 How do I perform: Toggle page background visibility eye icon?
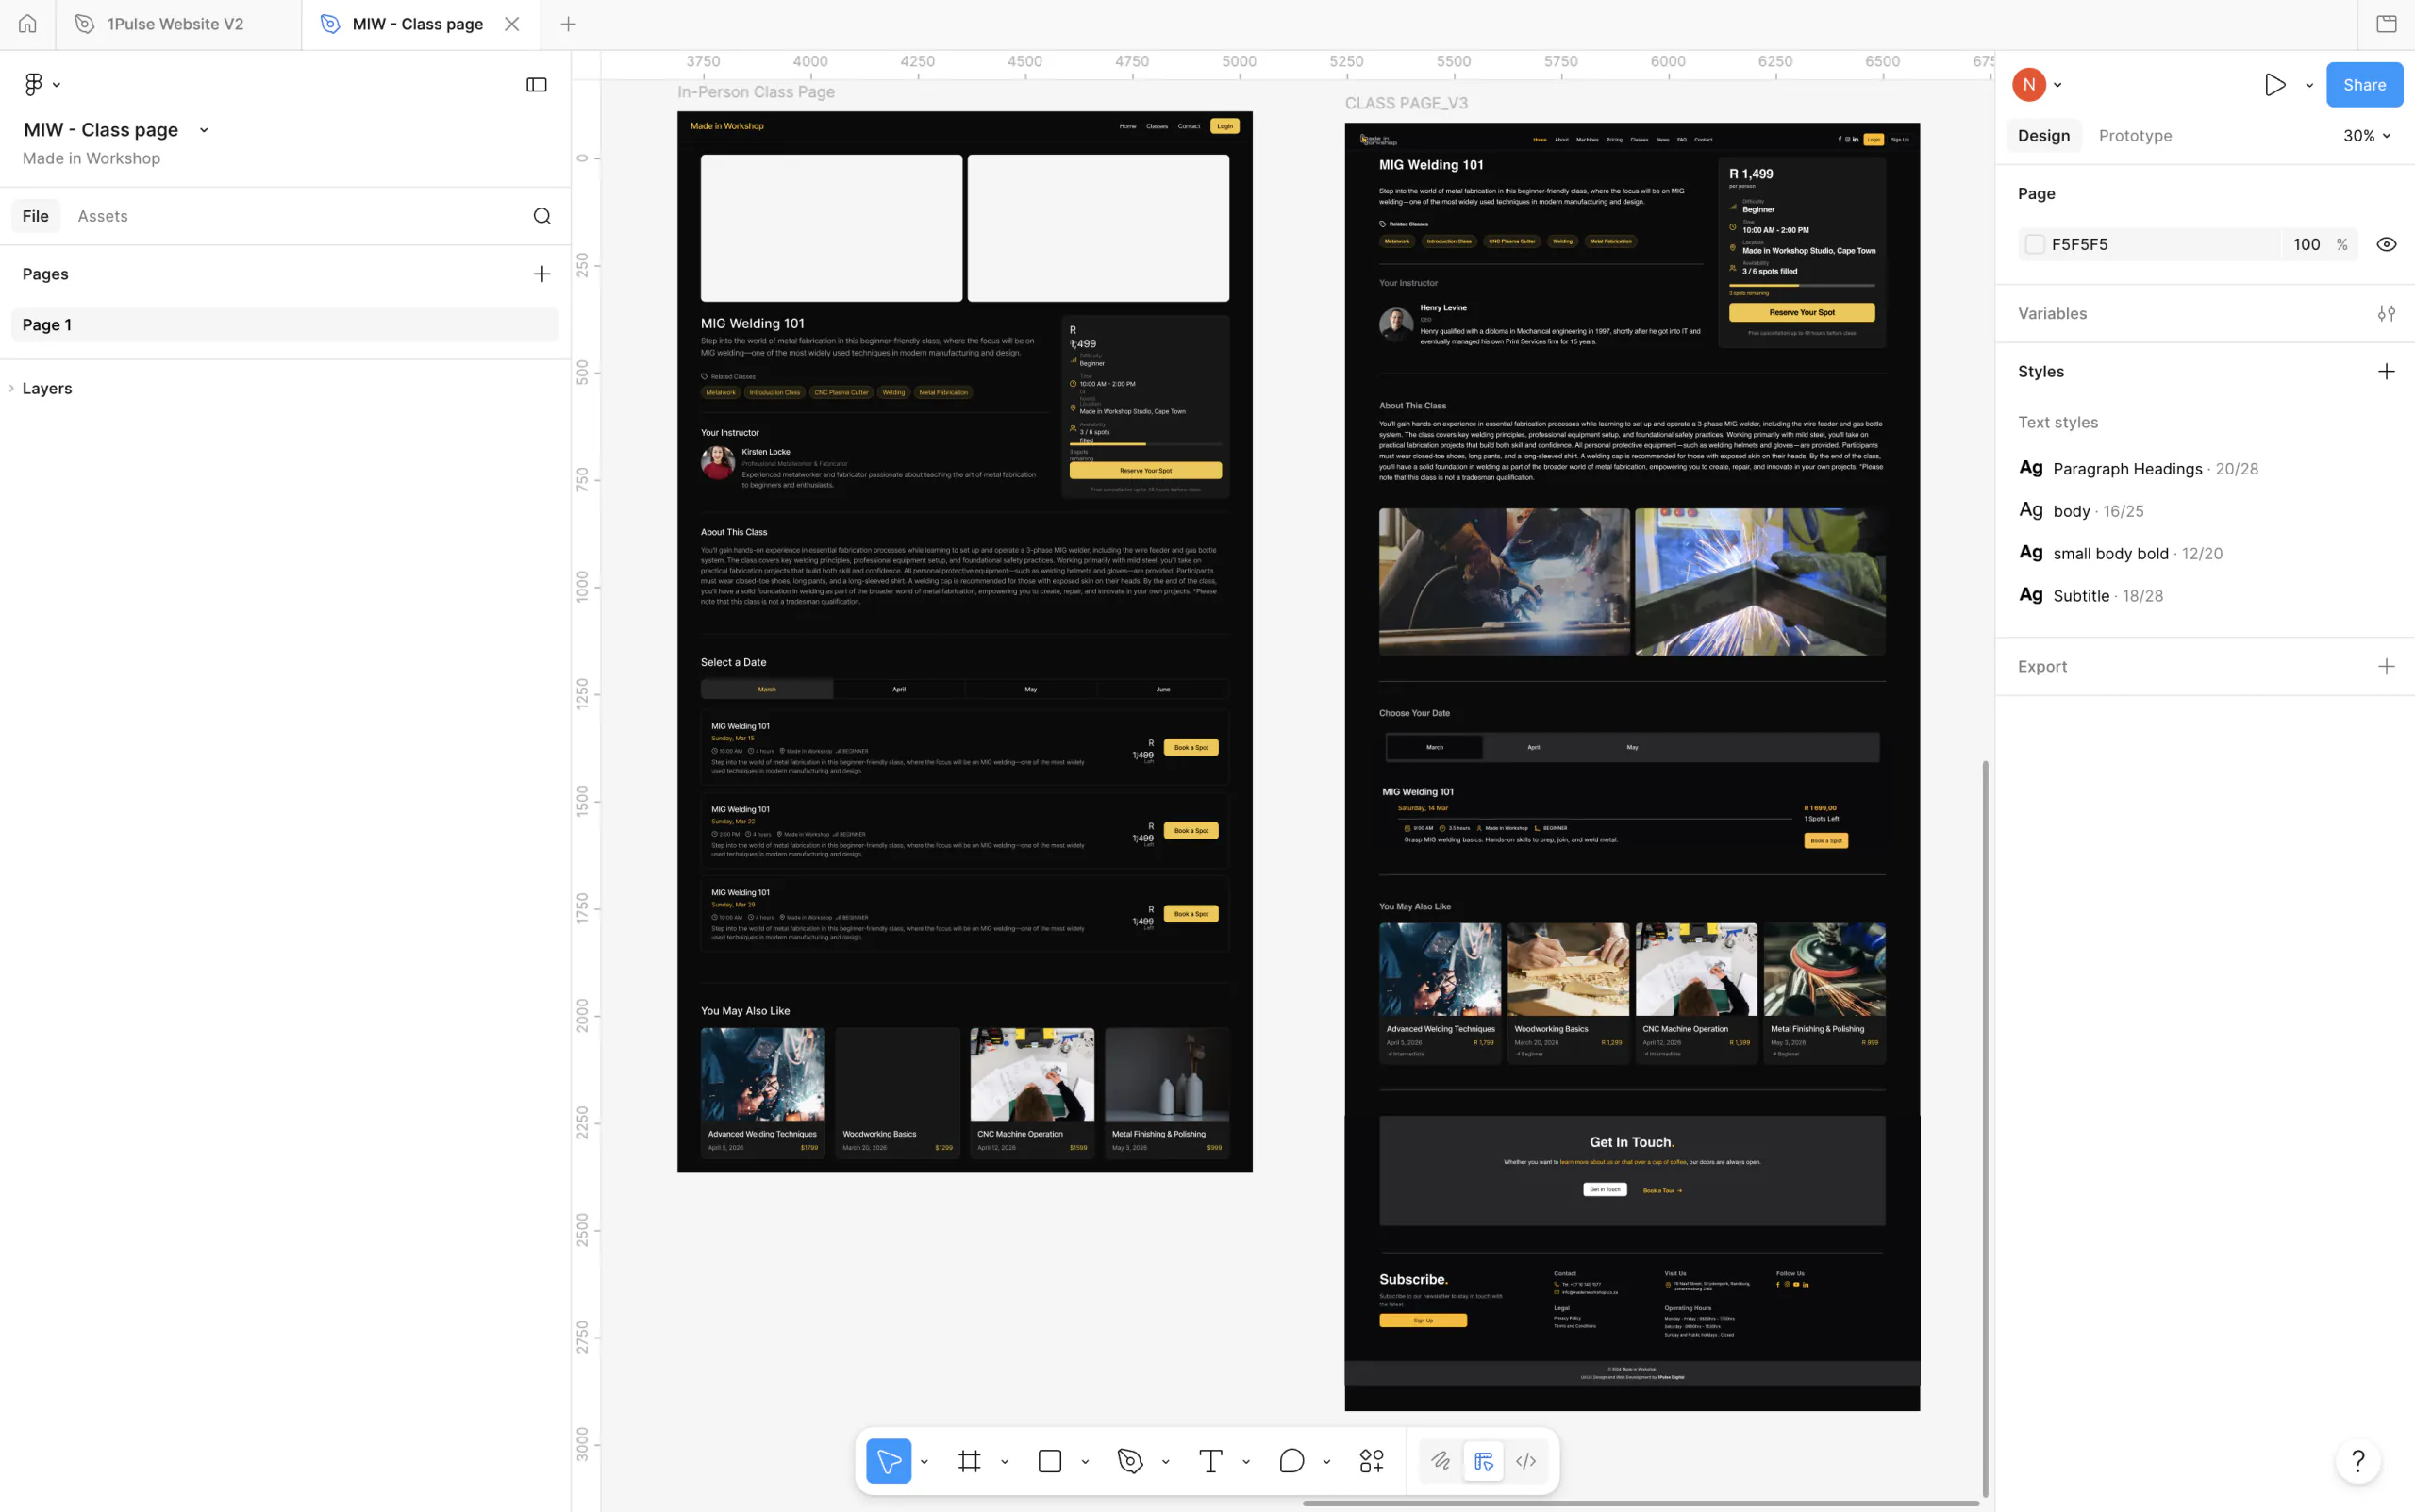click(2386, 244)
